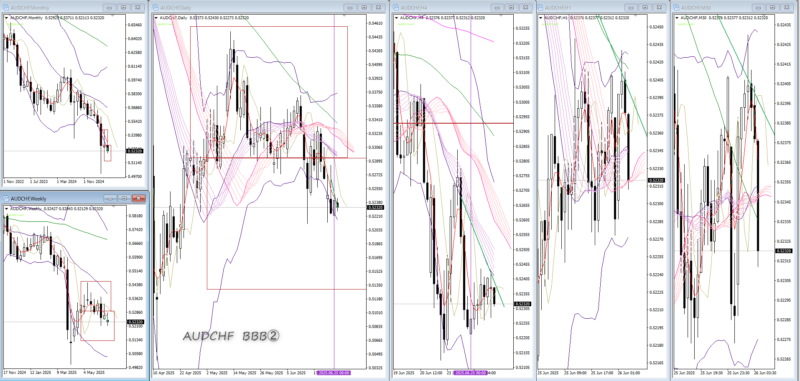Image resolution: width=800 pixels, height=381 pixels.
Task: Click the '1 Nov 2022' date on Monthly axis
Action: [x=13, y=181]
